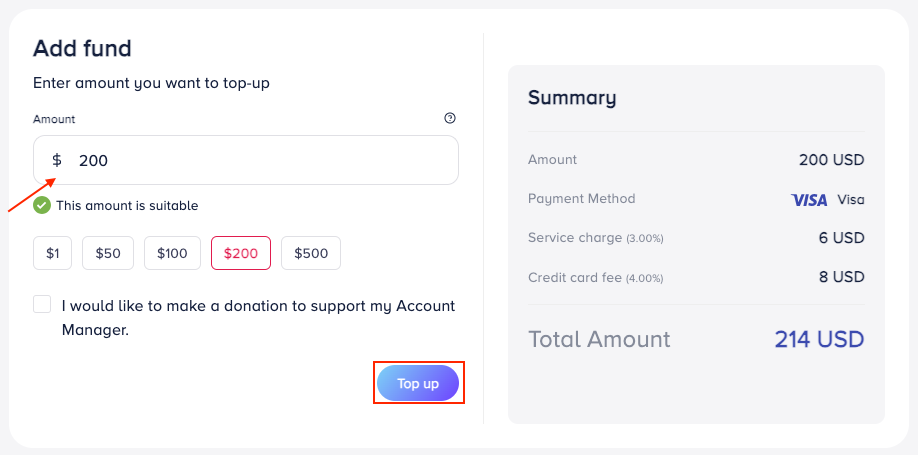Select the highlighted $200 preset amount
Image resolution: width=918 pixels, height=455 pixels.
241,253
